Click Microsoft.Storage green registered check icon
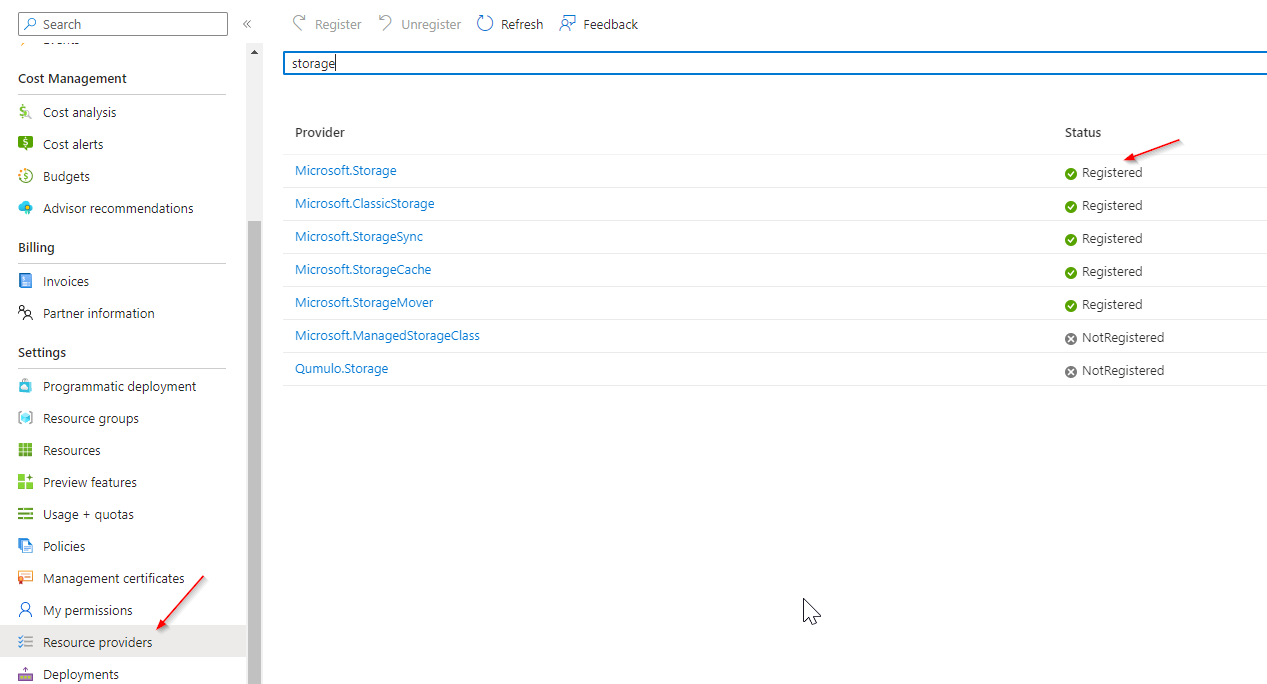This screenshot has height=684, width=1267. [x=1071, y=173]
